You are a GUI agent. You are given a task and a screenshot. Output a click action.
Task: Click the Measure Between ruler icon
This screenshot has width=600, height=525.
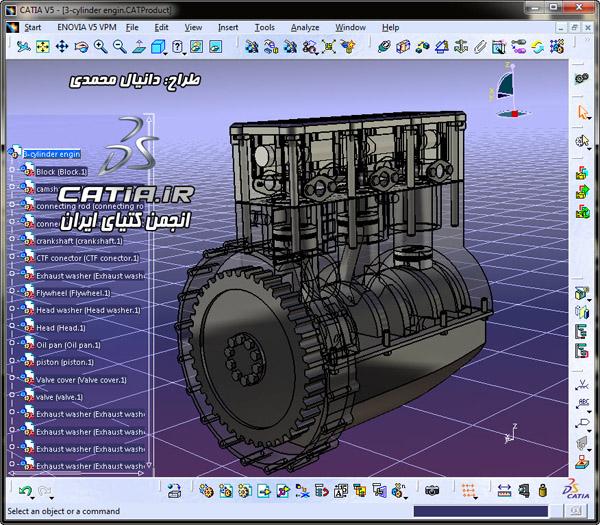504,490
